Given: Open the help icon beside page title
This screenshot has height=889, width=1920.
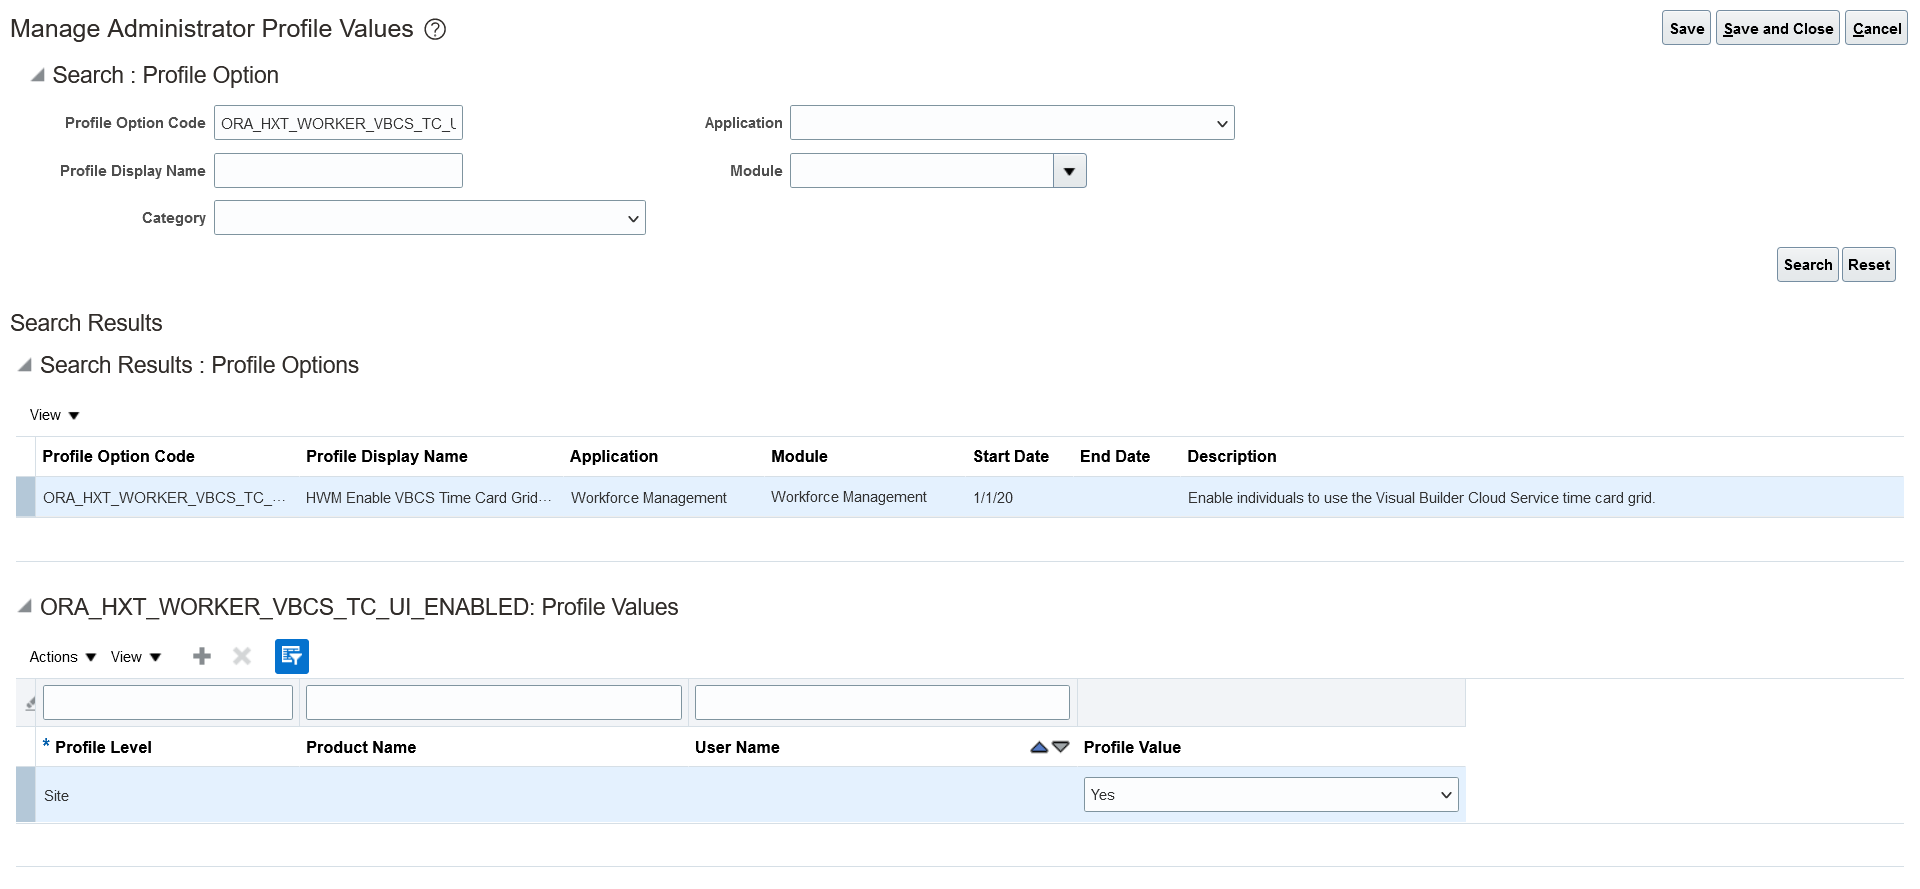Looking at the screenshot, I should click(x=435, y=30).
